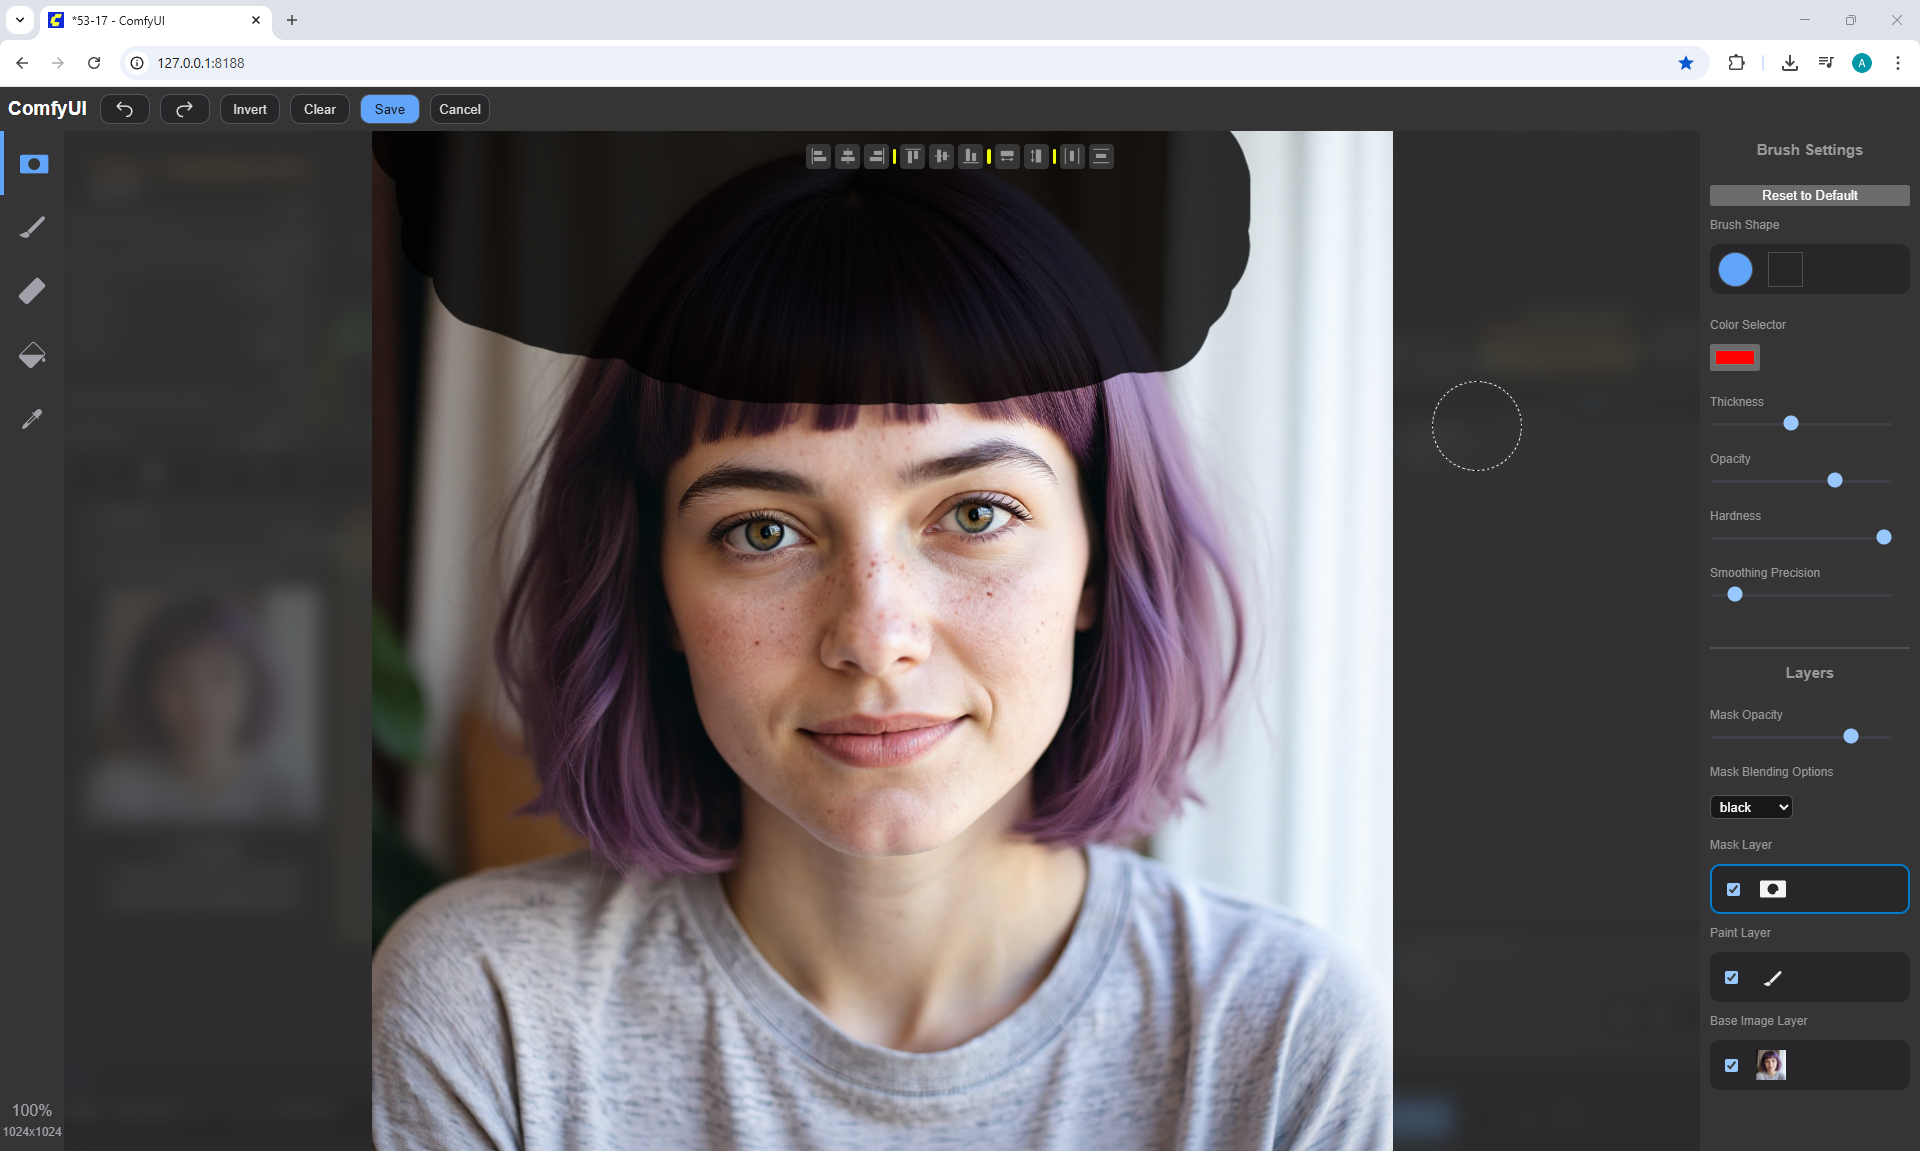This screenshot has width=1920, height=1151.
Task: Select the Color Picker eyedropper tool
Action: click(x=33, y=419)
